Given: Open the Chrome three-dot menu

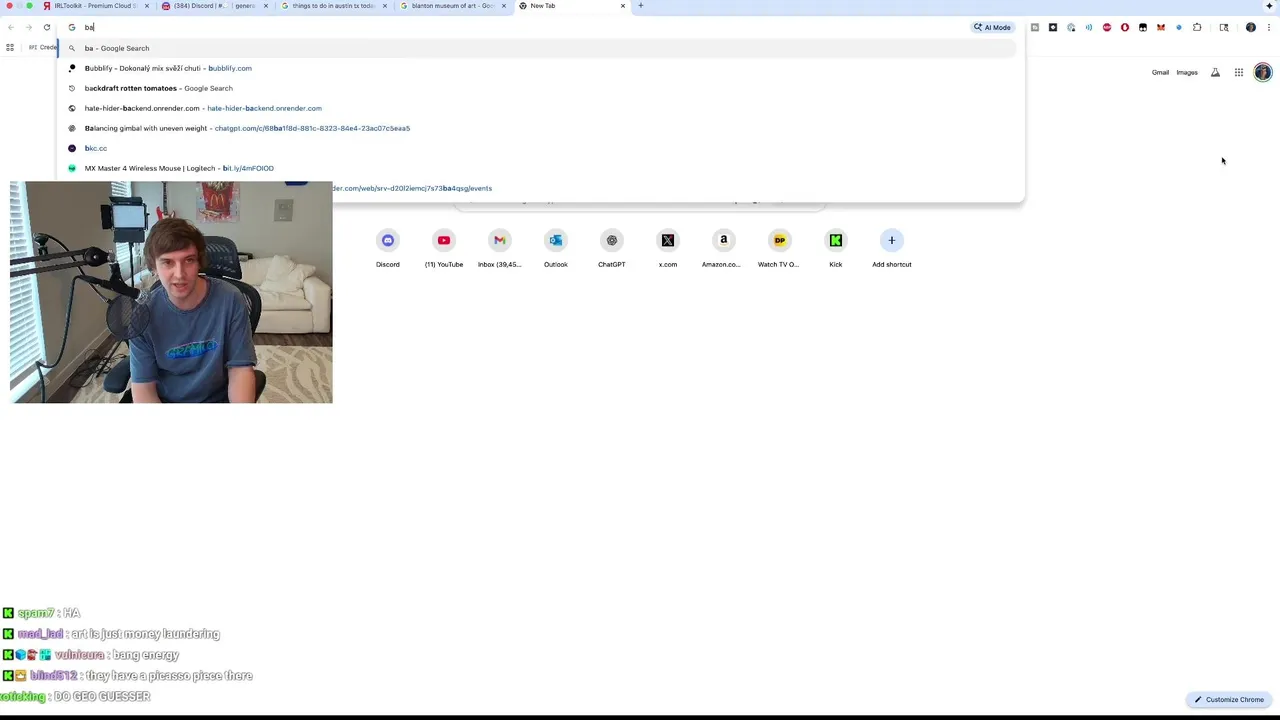Looking at the screenshot, I should coord(1269,27).
